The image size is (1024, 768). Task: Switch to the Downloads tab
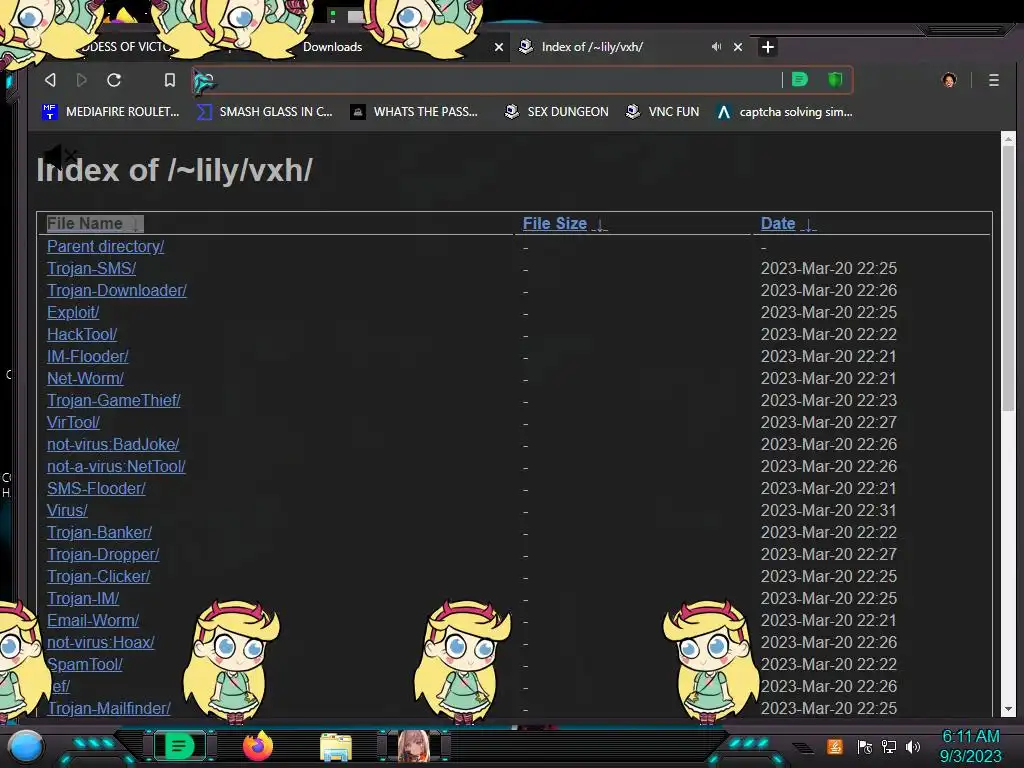click(332, 47)
